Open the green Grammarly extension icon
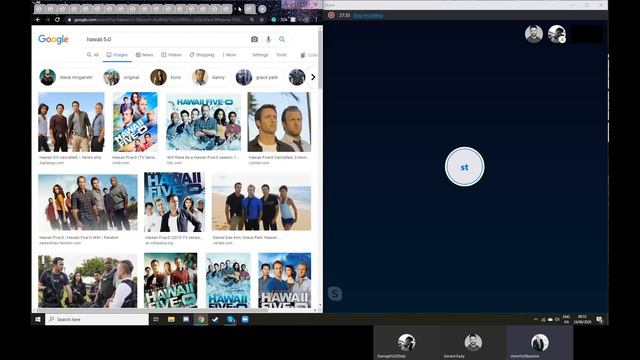Screen dimensions: 640x360 [x=273, y=20]
